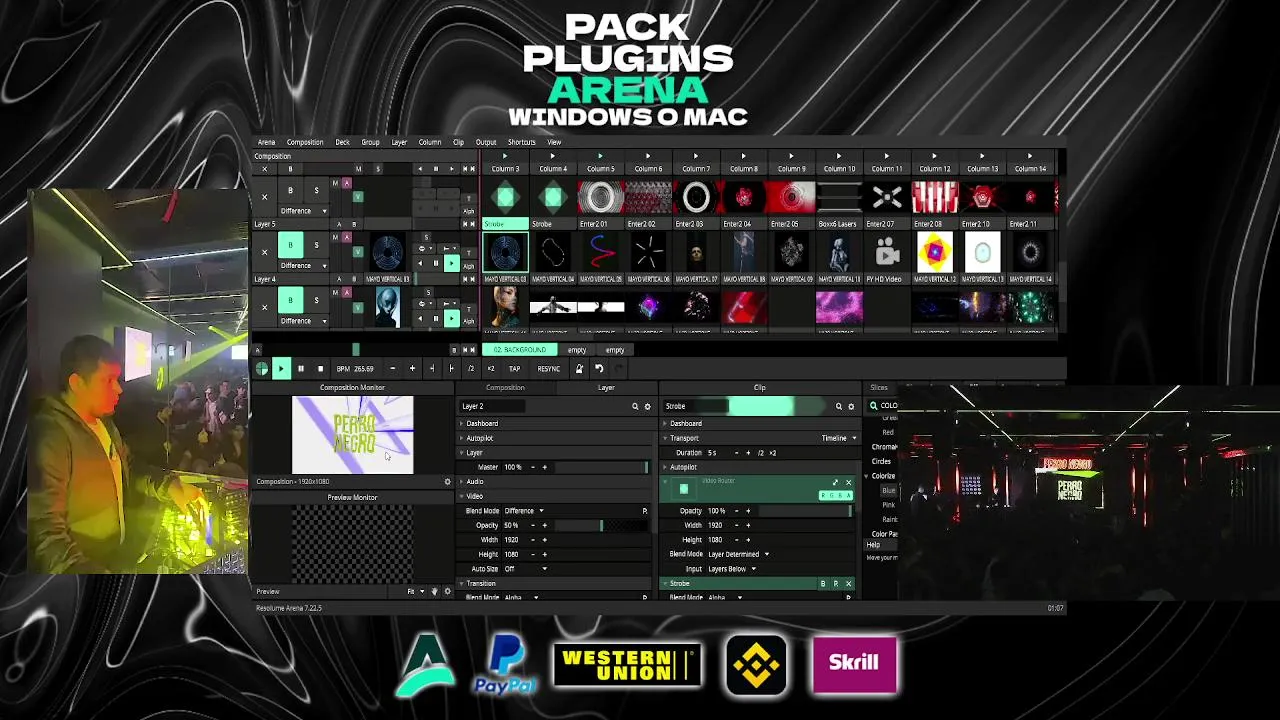The image size is (1280, 720).
Task: Toggle the V video button on Layer 5
Action: point(357,251)
